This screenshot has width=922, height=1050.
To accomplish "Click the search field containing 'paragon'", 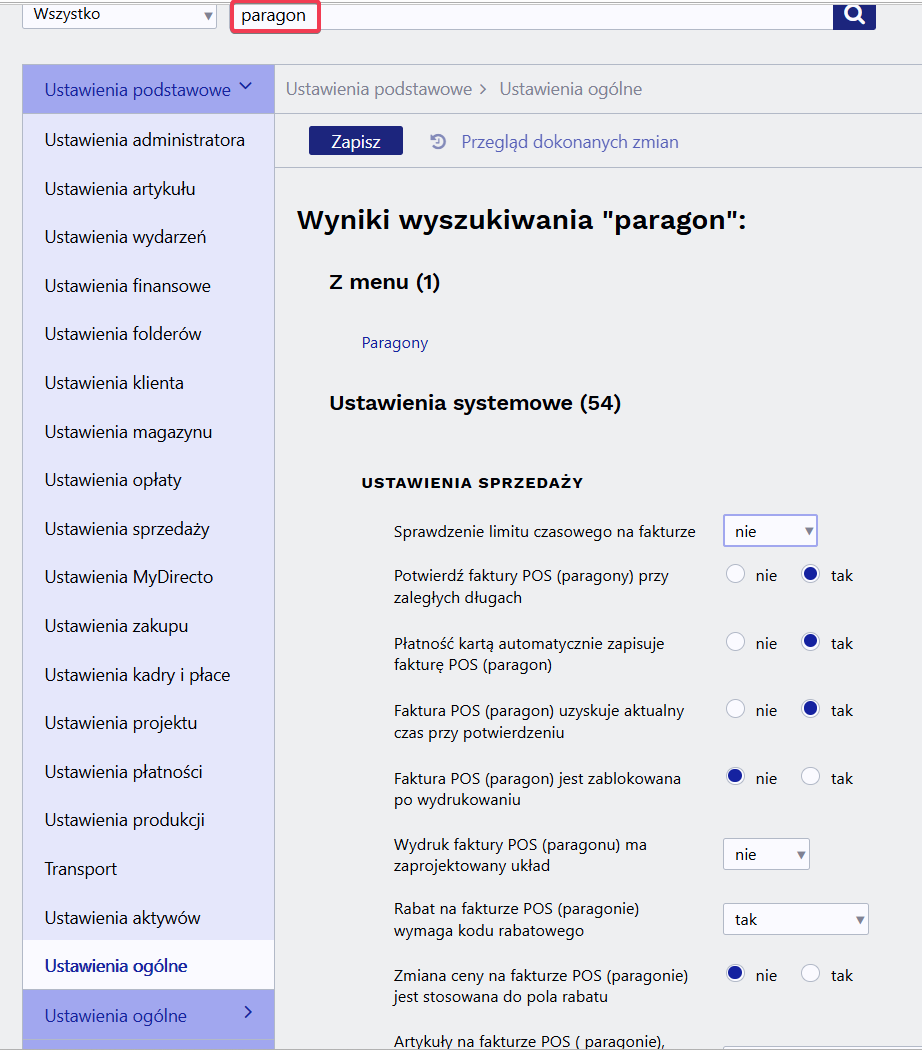I will 530,16.
